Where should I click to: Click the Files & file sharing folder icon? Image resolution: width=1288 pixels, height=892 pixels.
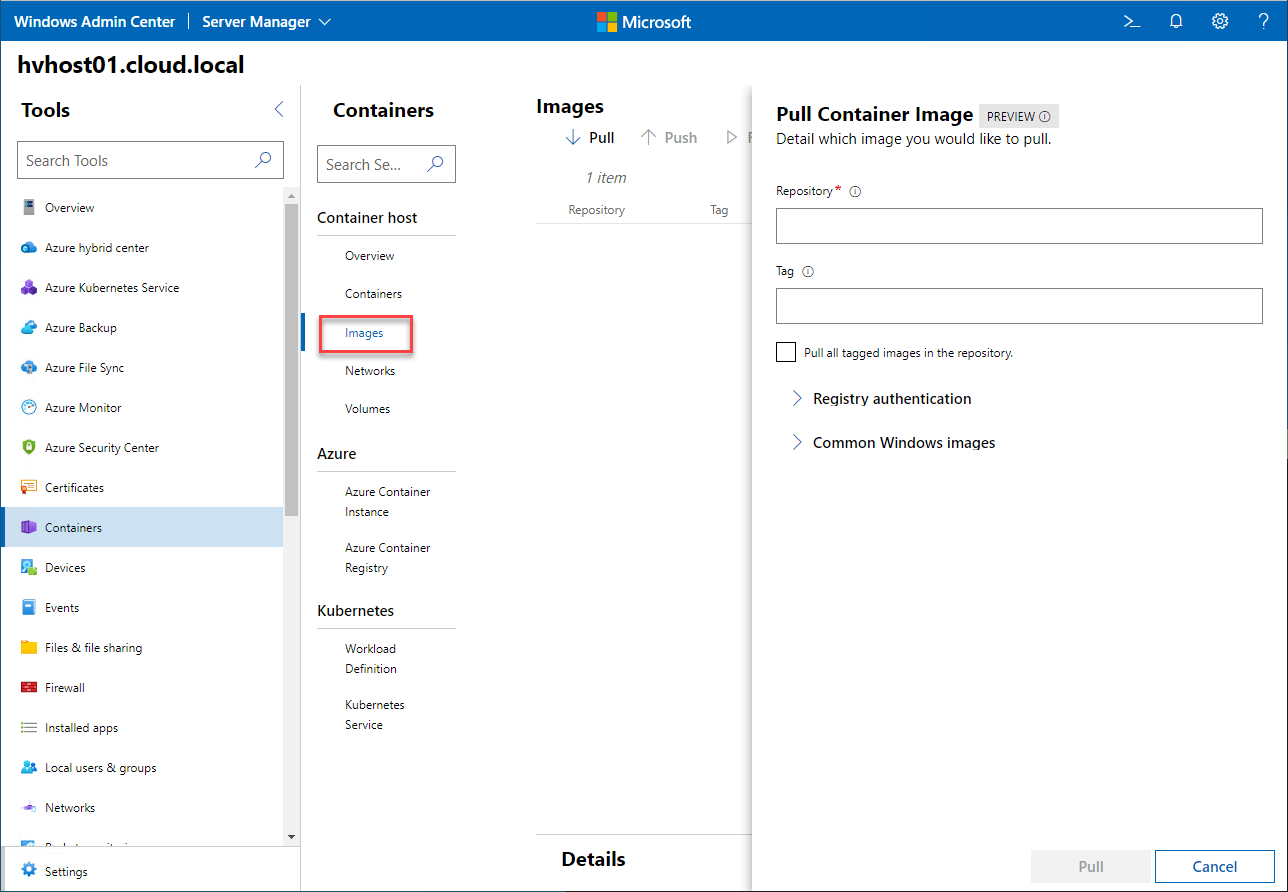pyautogui.click(x=29, y=648)
